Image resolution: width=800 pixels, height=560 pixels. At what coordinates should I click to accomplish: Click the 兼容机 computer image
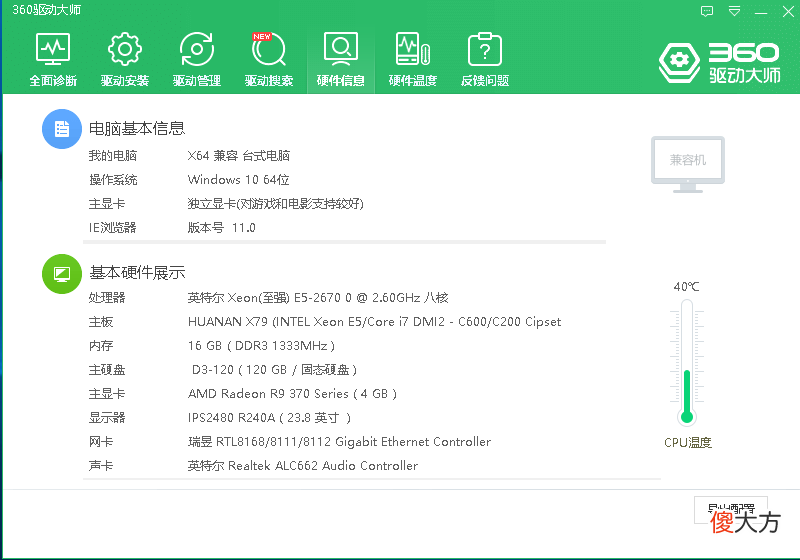[688, 164]
